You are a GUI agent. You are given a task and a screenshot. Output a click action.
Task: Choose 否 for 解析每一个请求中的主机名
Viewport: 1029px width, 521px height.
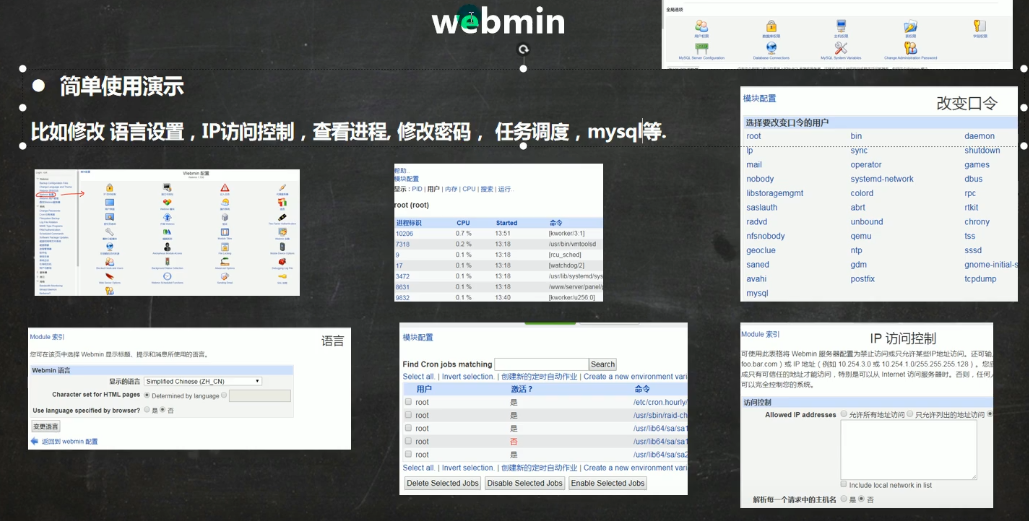click(861, 499)
